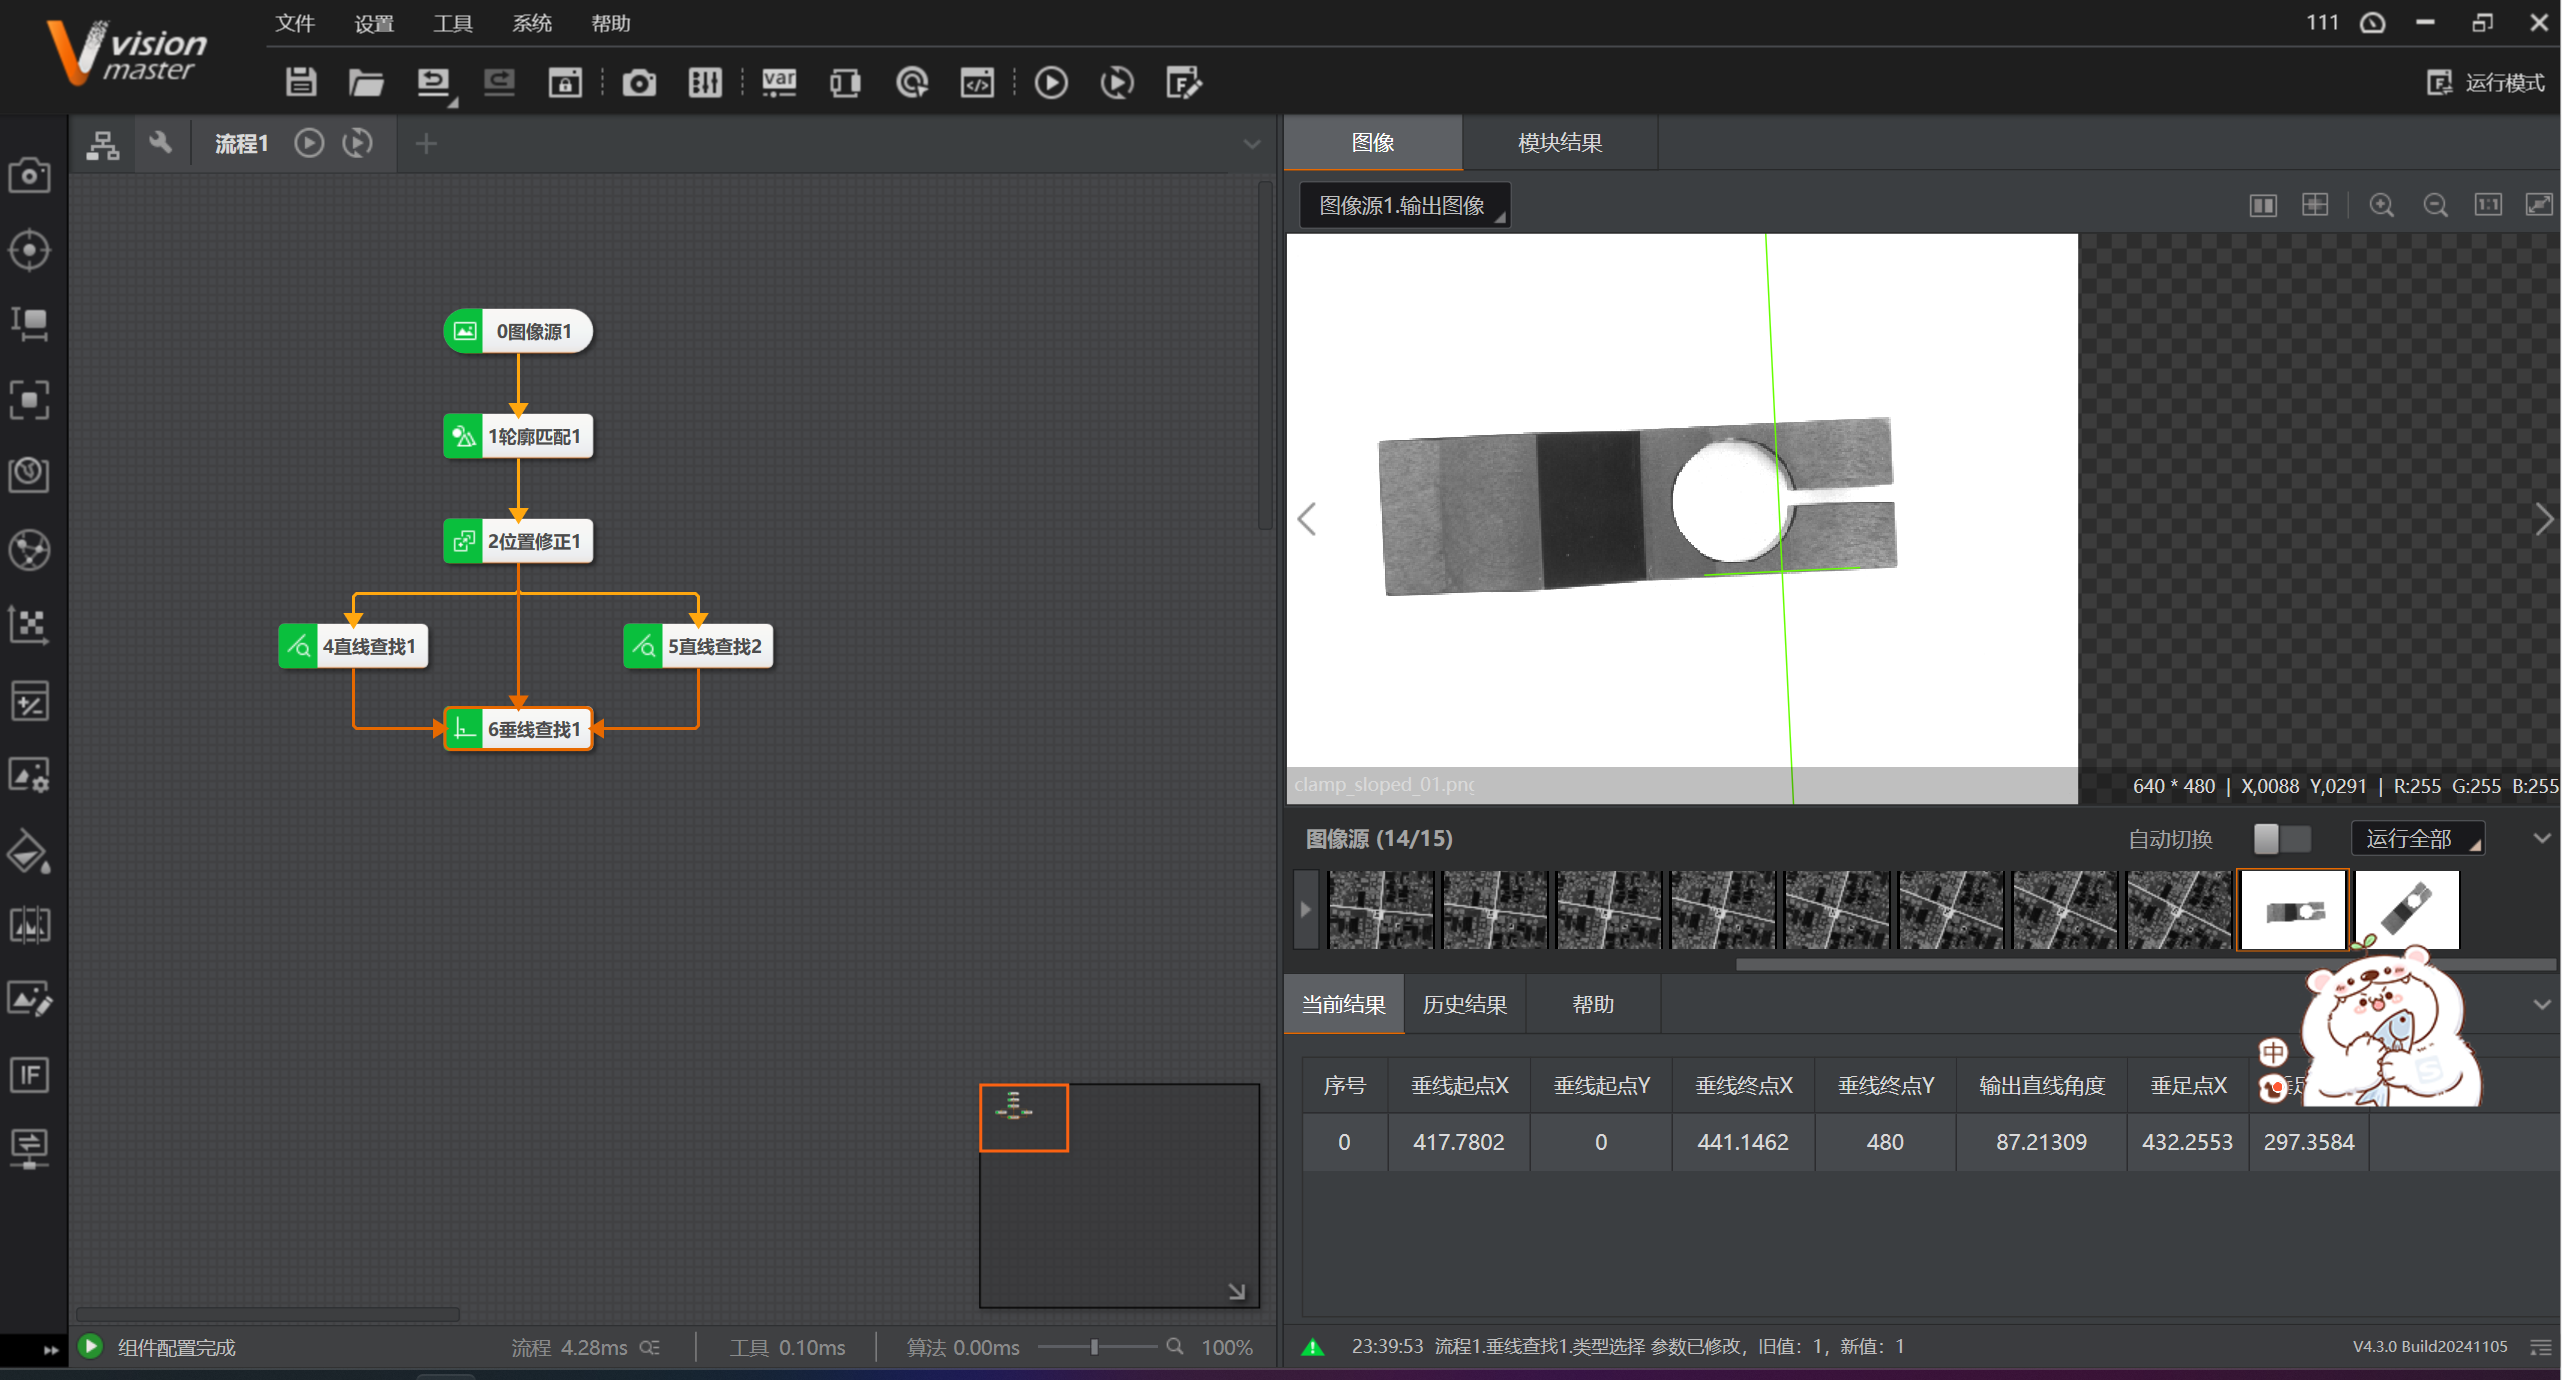Click the flow zoom slider handle
This screenshot has height=1380, width=2562.
[1094, 1347]
